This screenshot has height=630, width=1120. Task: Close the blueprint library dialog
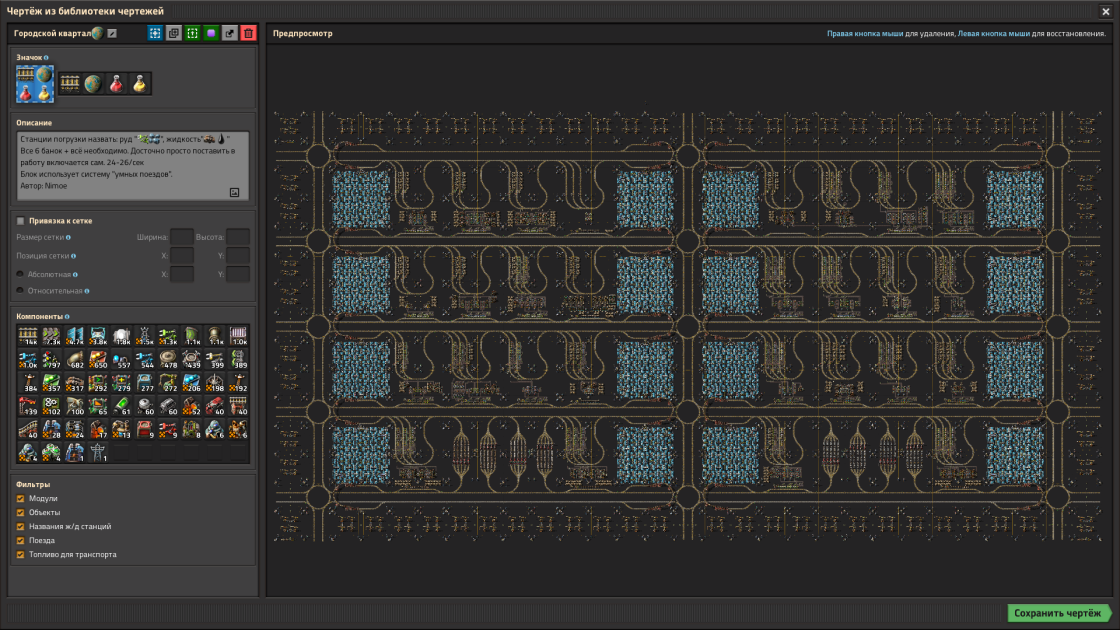1106,11
